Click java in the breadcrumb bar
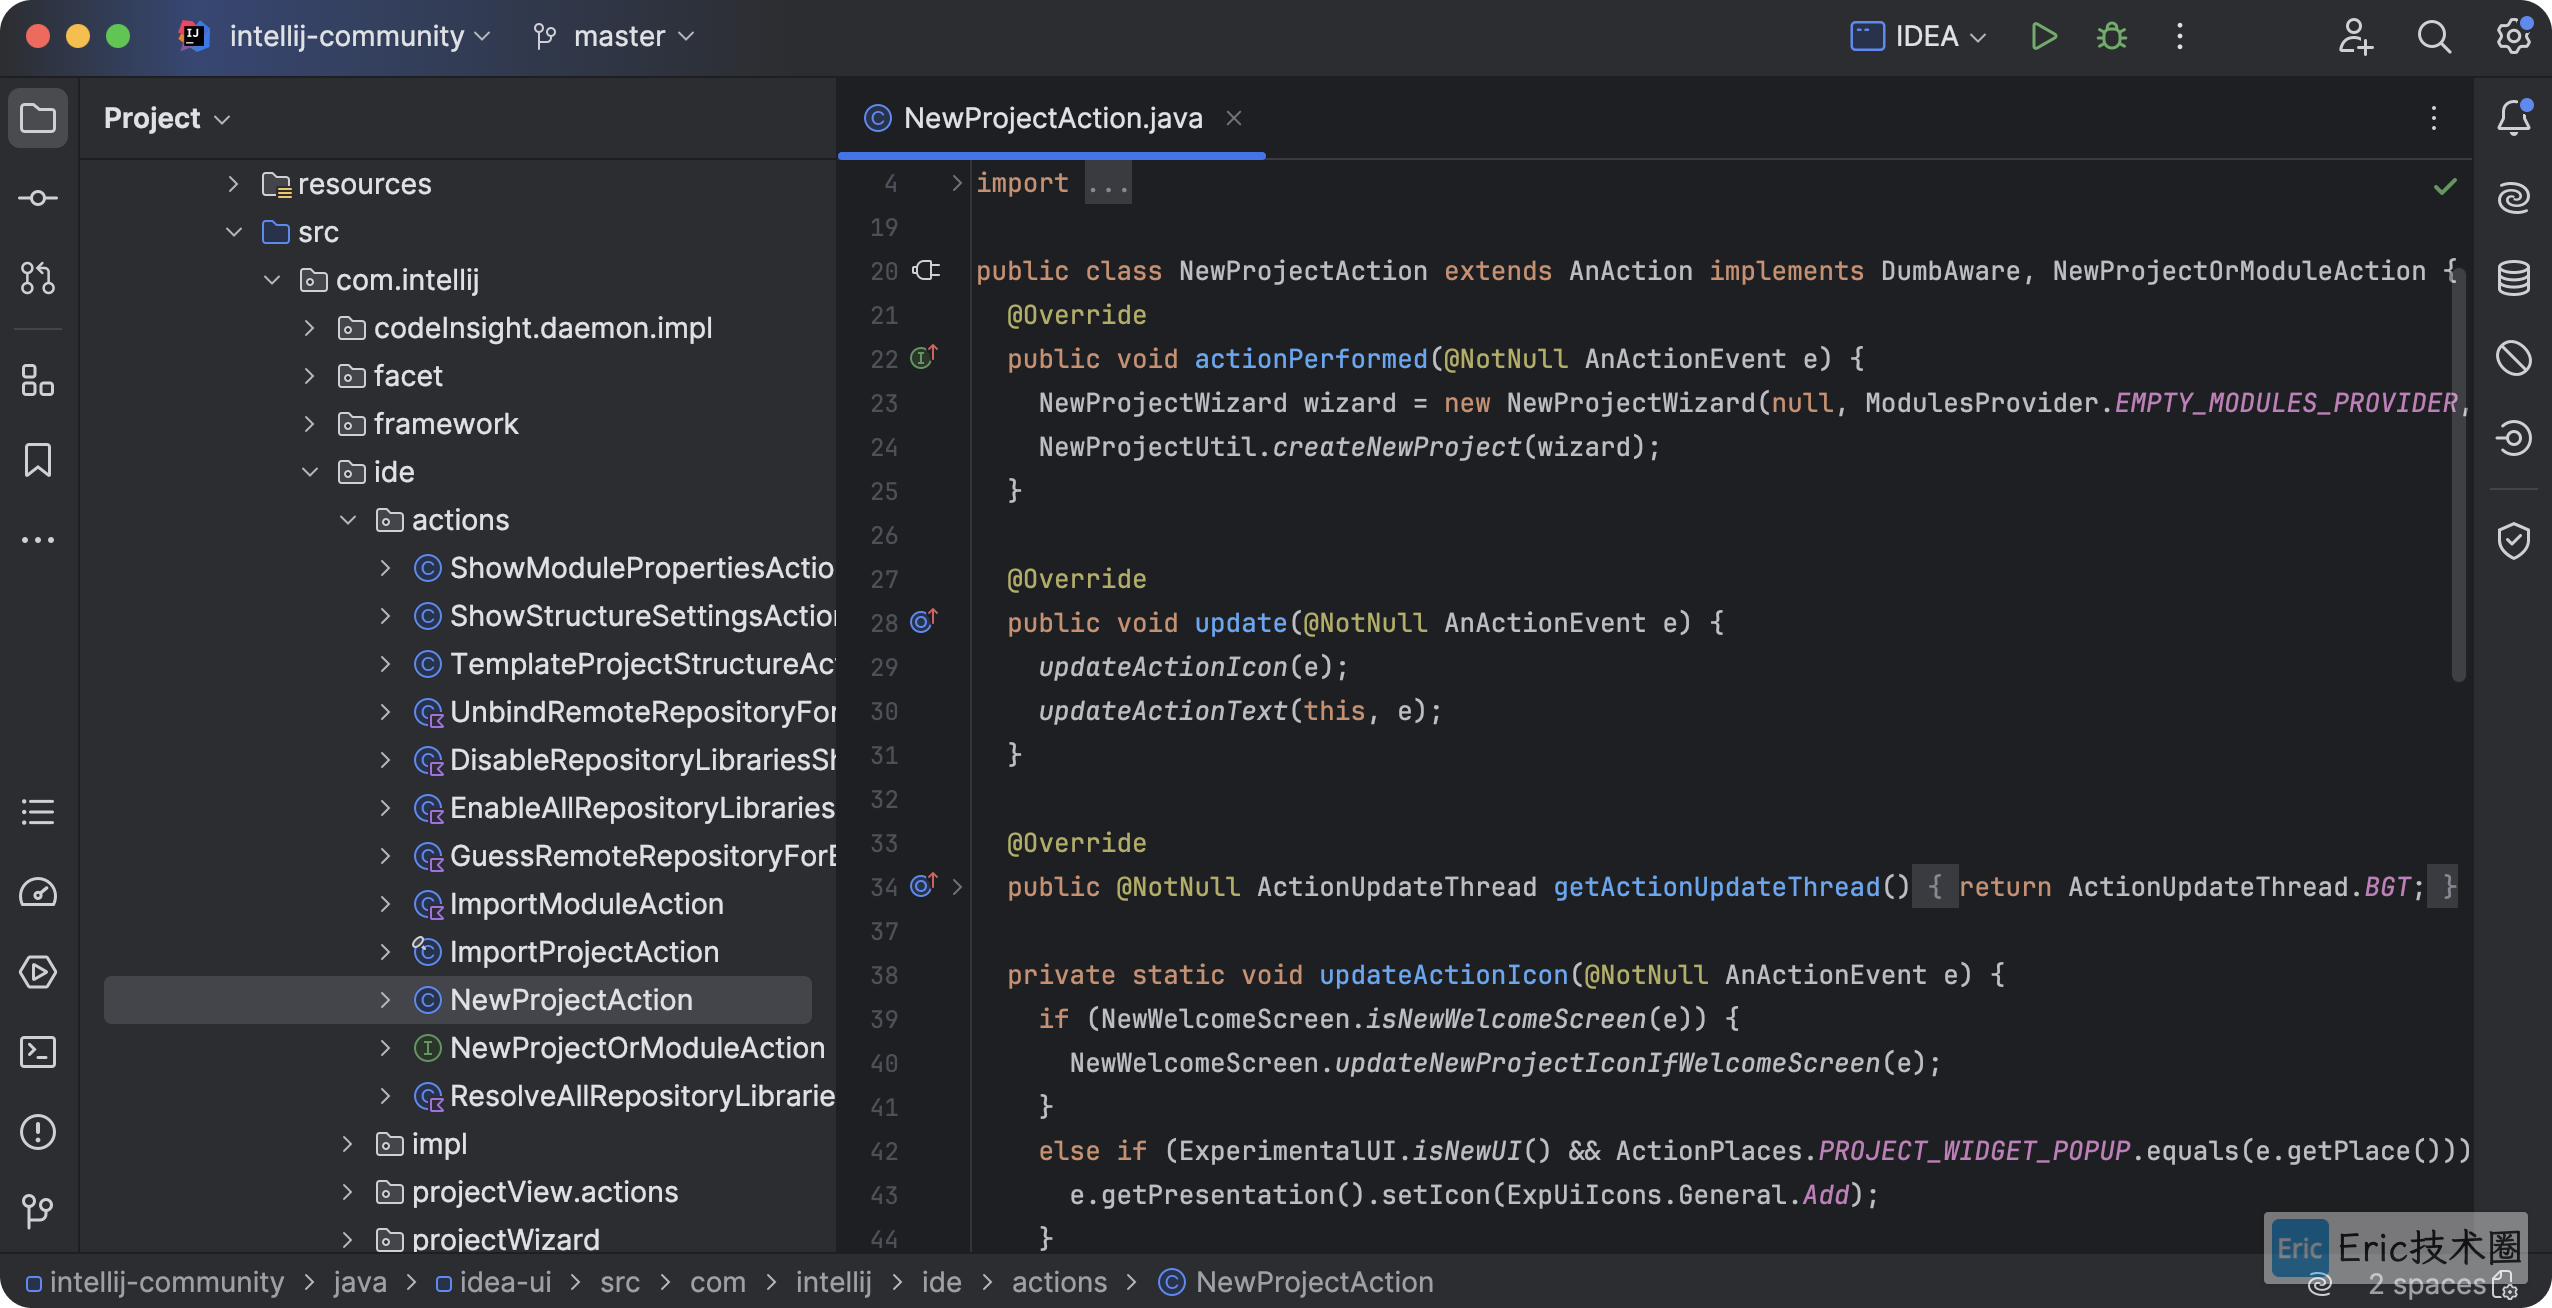The height and width of the screenshot is (1308, 2552). [360, 1282]
